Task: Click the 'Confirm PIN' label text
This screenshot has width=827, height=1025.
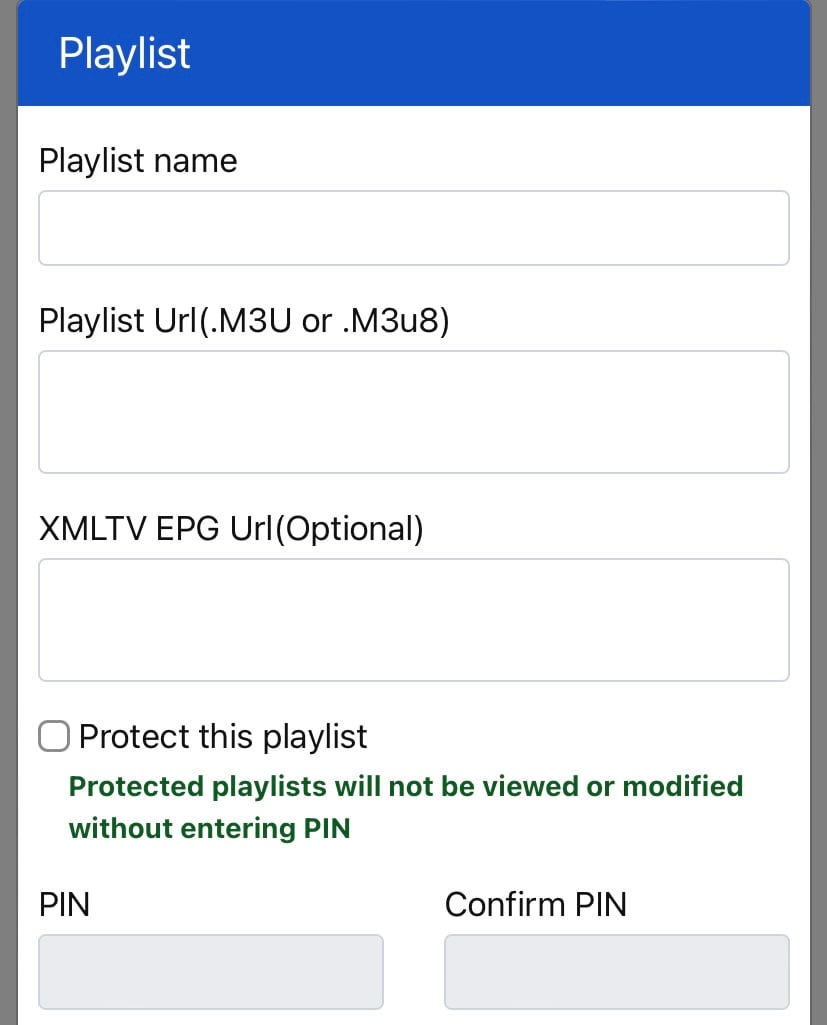Action: click(535, 905)
